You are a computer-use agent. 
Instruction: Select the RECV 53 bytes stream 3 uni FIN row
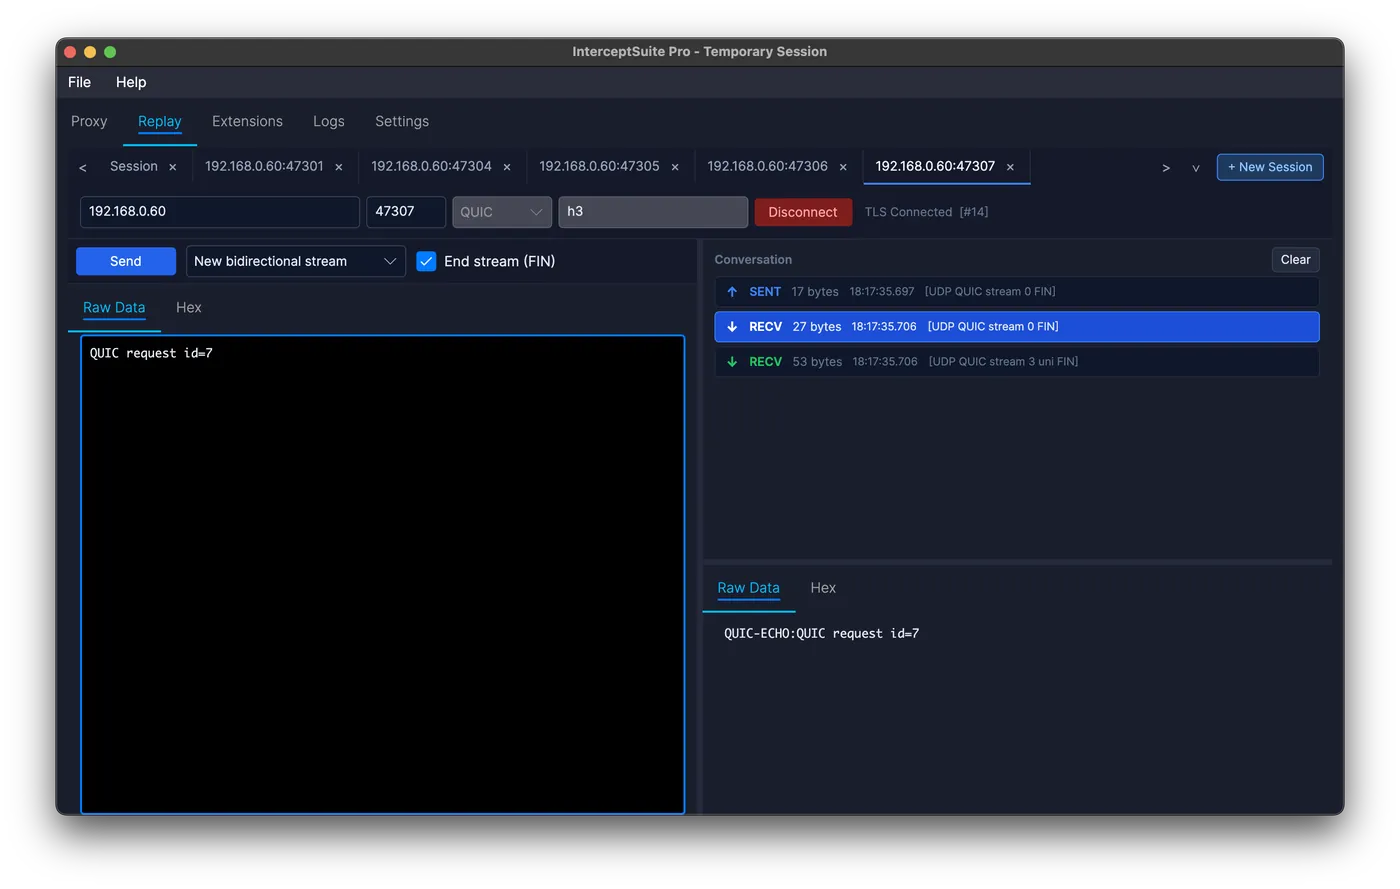tap(1017, 362)
